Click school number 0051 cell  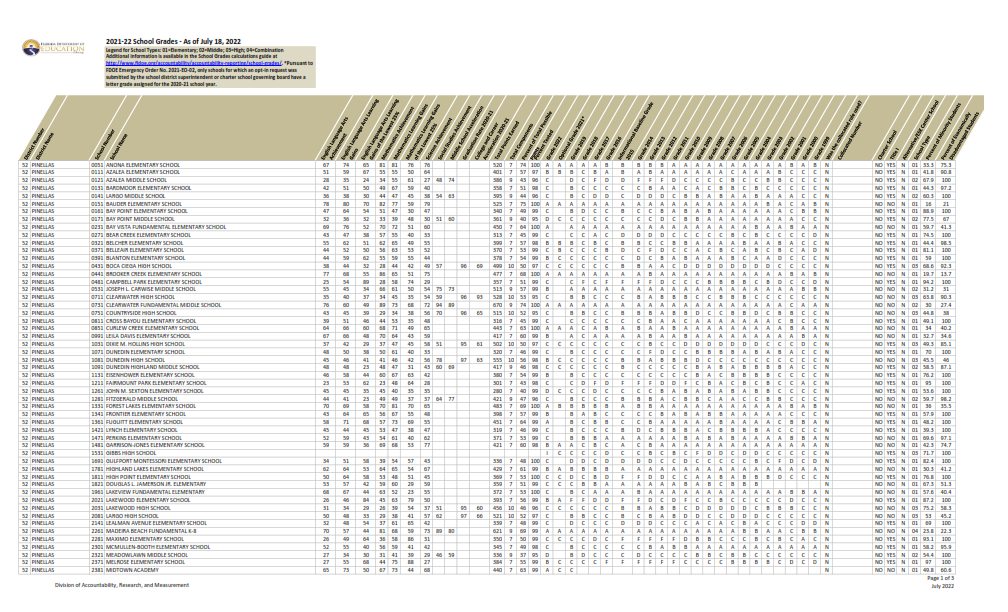(x=98, y=164)
